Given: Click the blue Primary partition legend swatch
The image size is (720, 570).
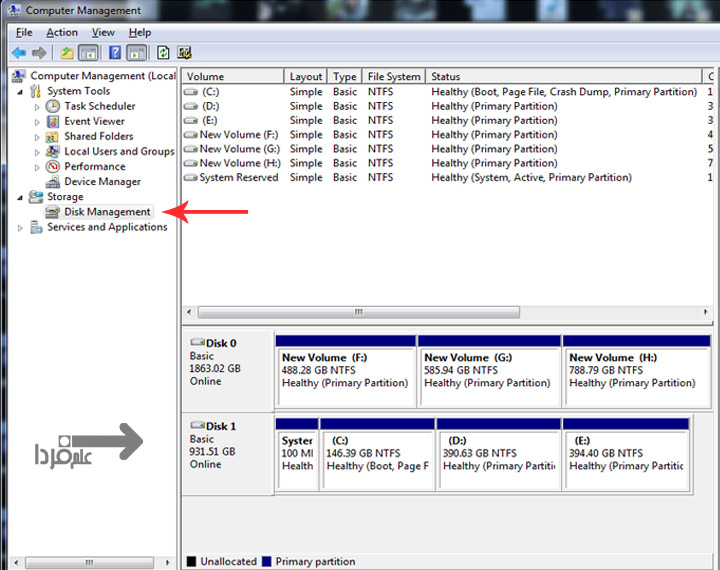Looking at the screenshot, I should click(x=267, y=562).
